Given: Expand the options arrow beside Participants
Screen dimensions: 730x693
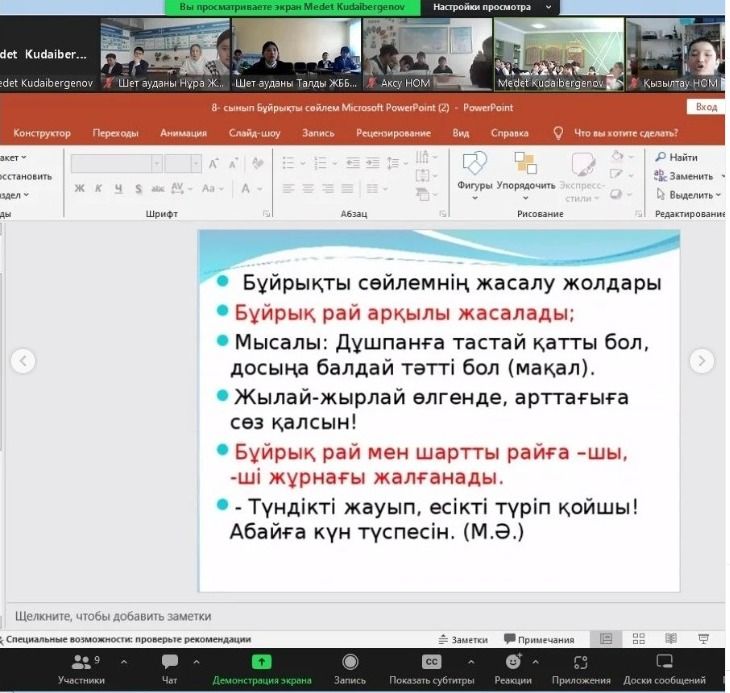Looking at the screenshot, I should [x=123, y=662].
